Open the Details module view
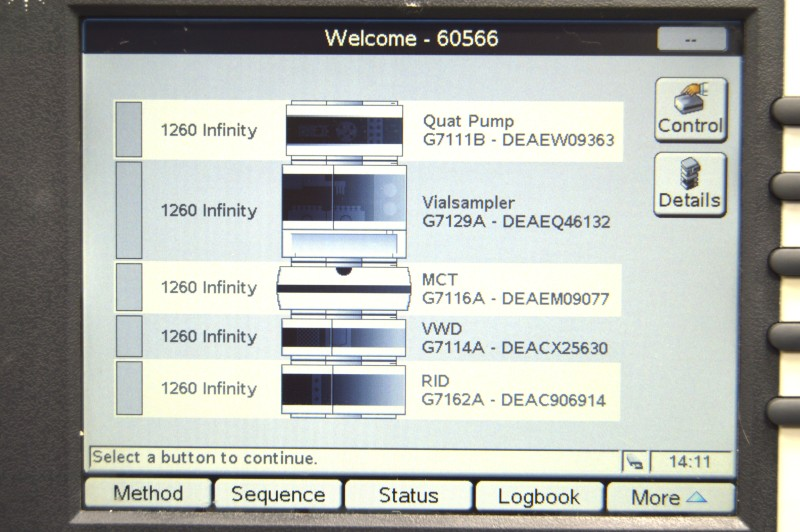Image resolution: width=800 pixels, height=532 pixels. [690, 183]
